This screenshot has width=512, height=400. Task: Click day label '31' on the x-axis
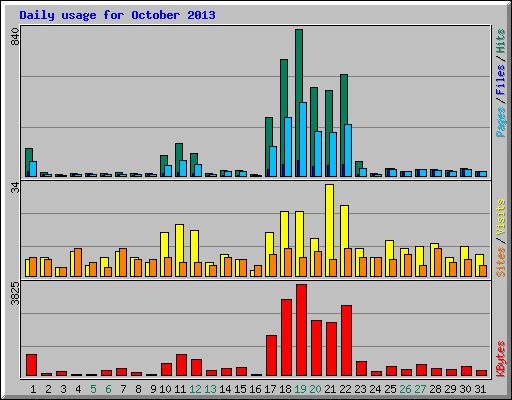(480, 389)
